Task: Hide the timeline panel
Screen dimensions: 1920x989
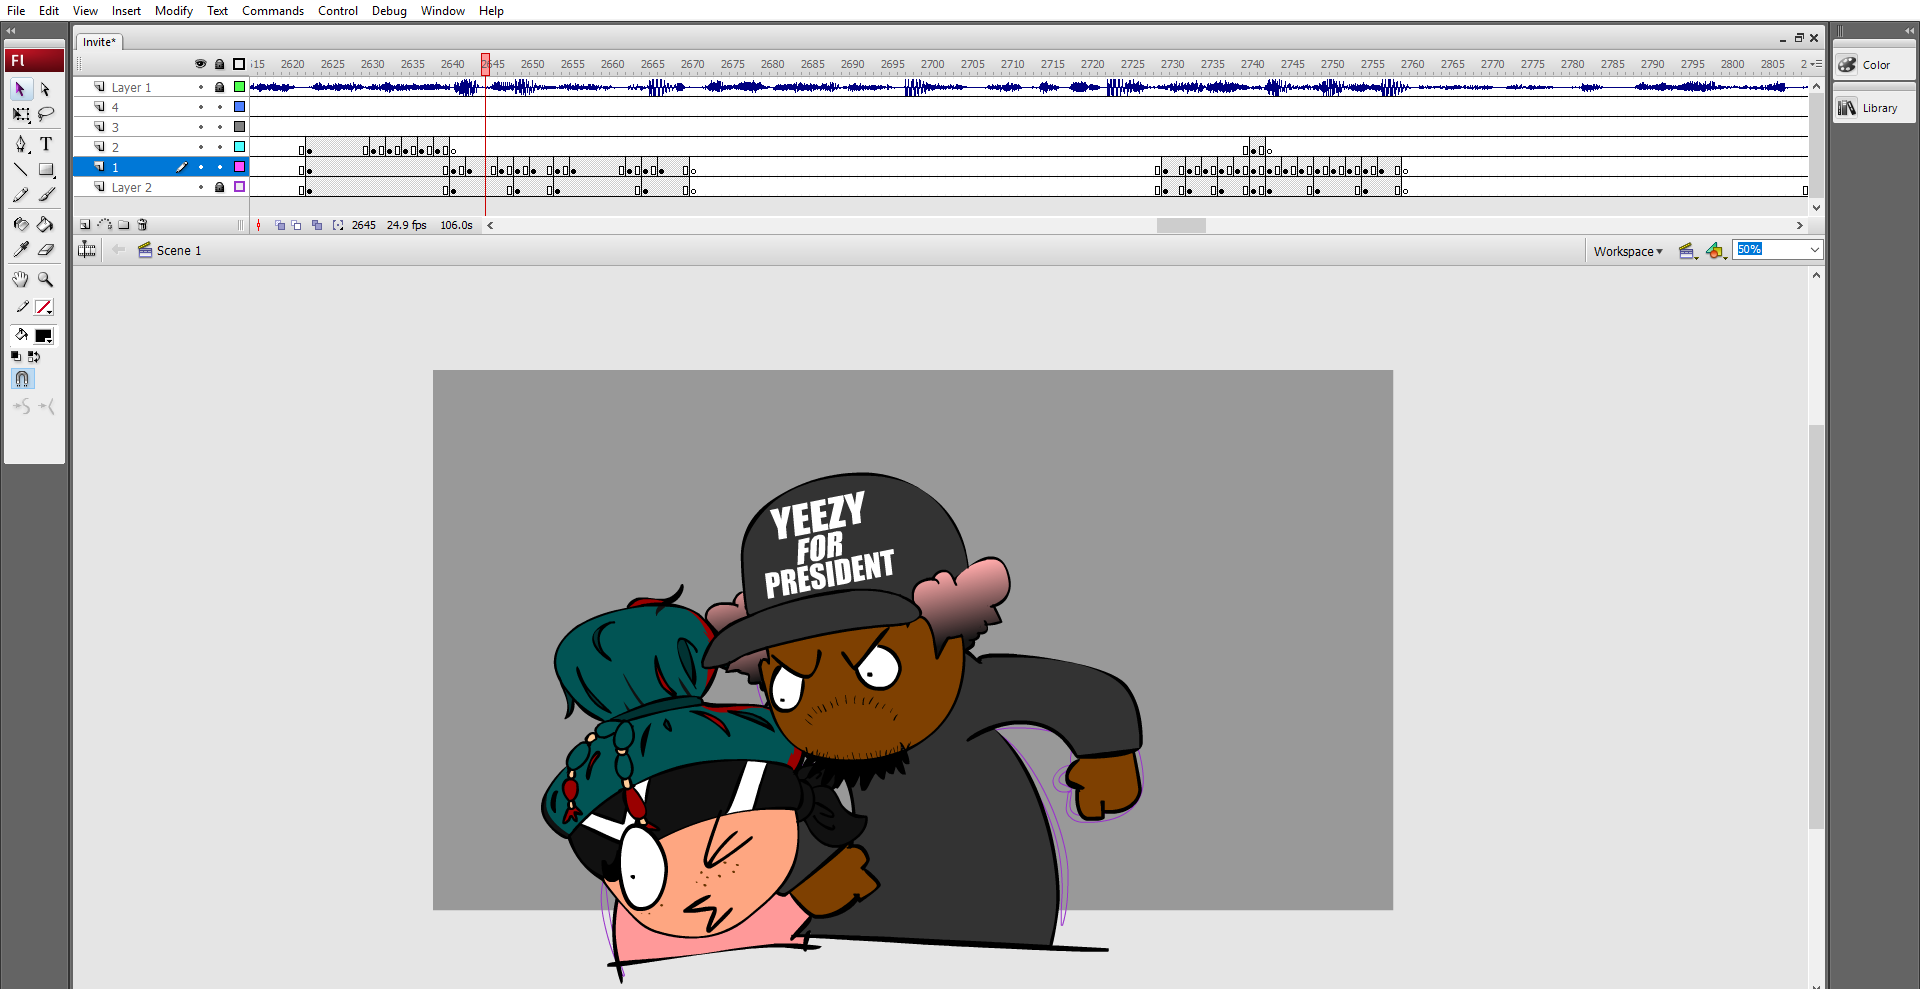Action: tap(87, 250)
